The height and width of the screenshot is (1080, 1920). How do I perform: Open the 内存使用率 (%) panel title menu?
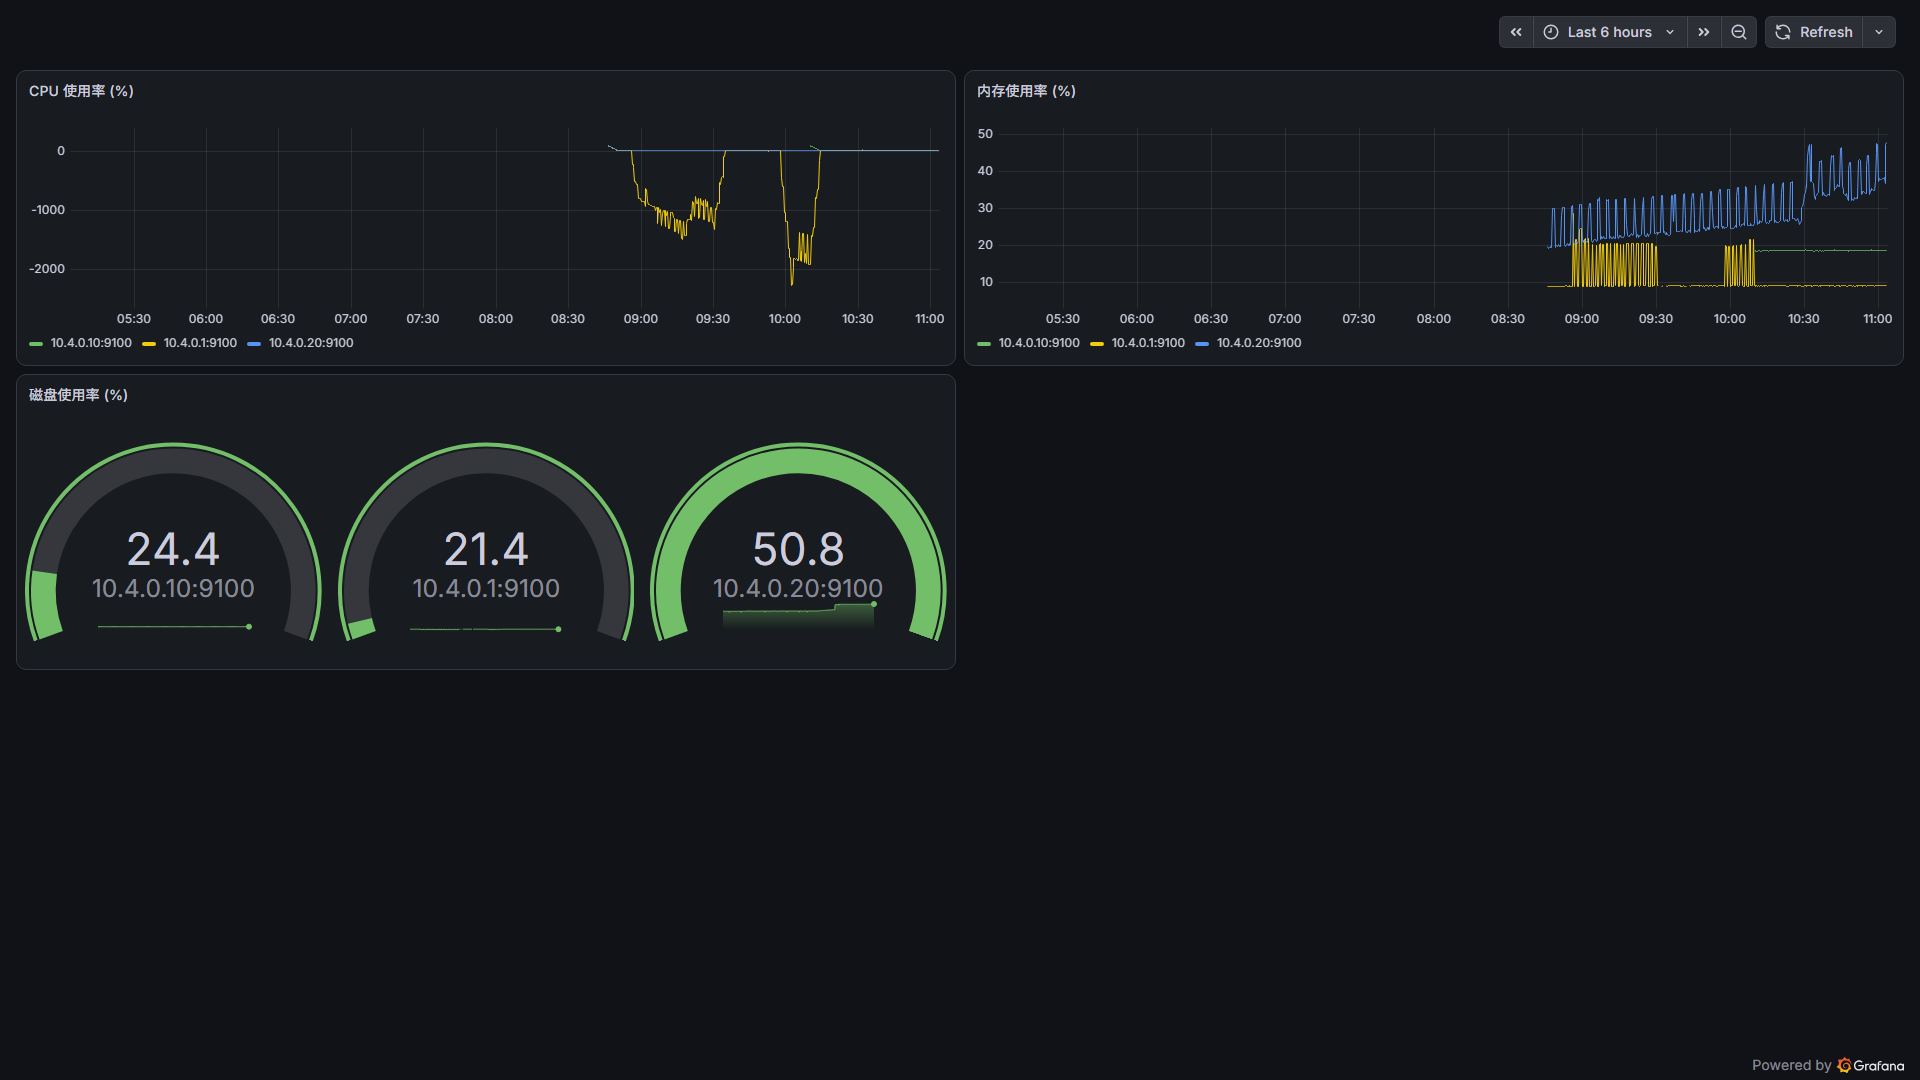pos(1026,91)
